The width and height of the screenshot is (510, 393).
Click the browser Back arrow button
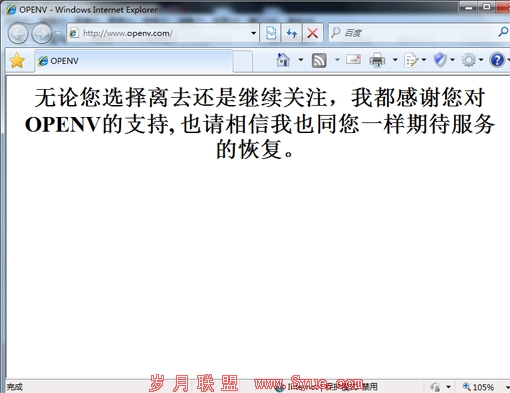(18, 33)
